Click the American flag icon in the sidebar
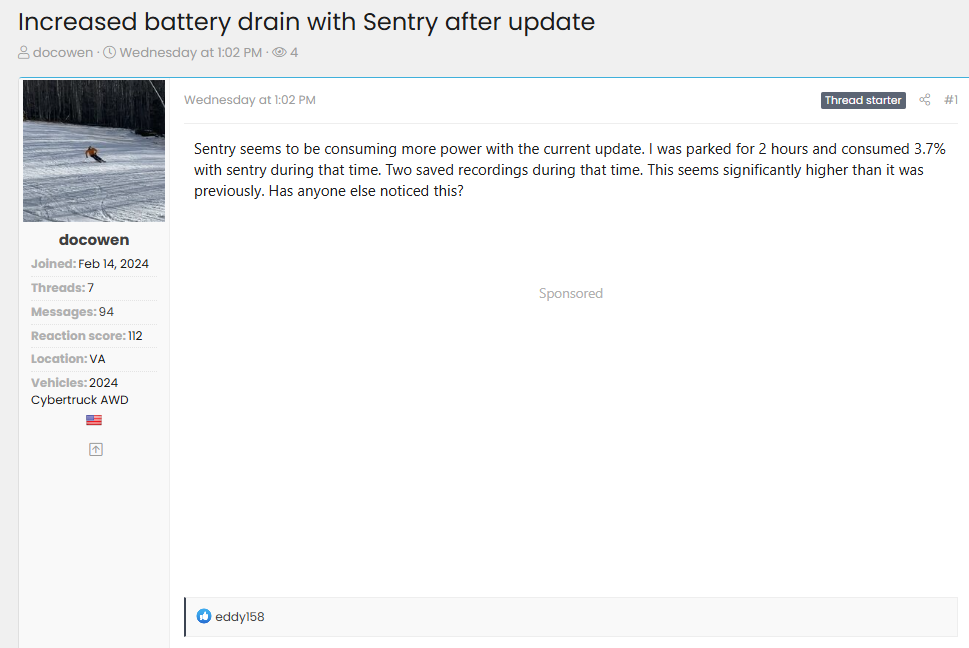This screenshot has width=969, height=648. pos(93,419)
